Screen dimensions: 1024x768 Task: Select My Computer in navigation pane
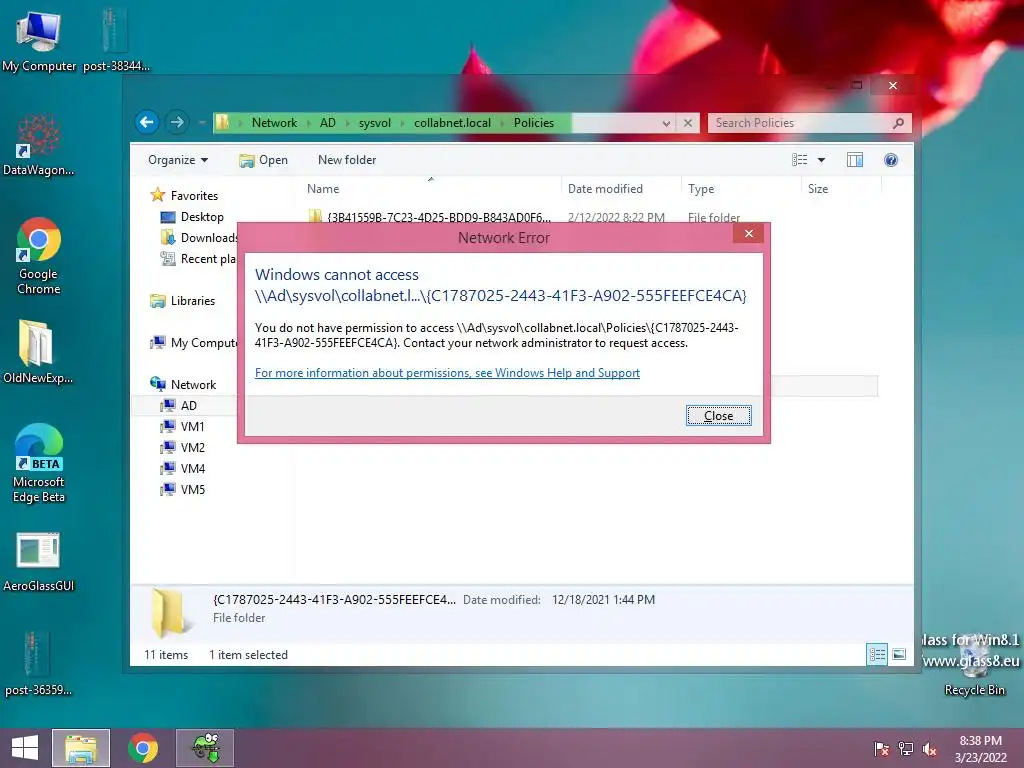pos(193,342)
